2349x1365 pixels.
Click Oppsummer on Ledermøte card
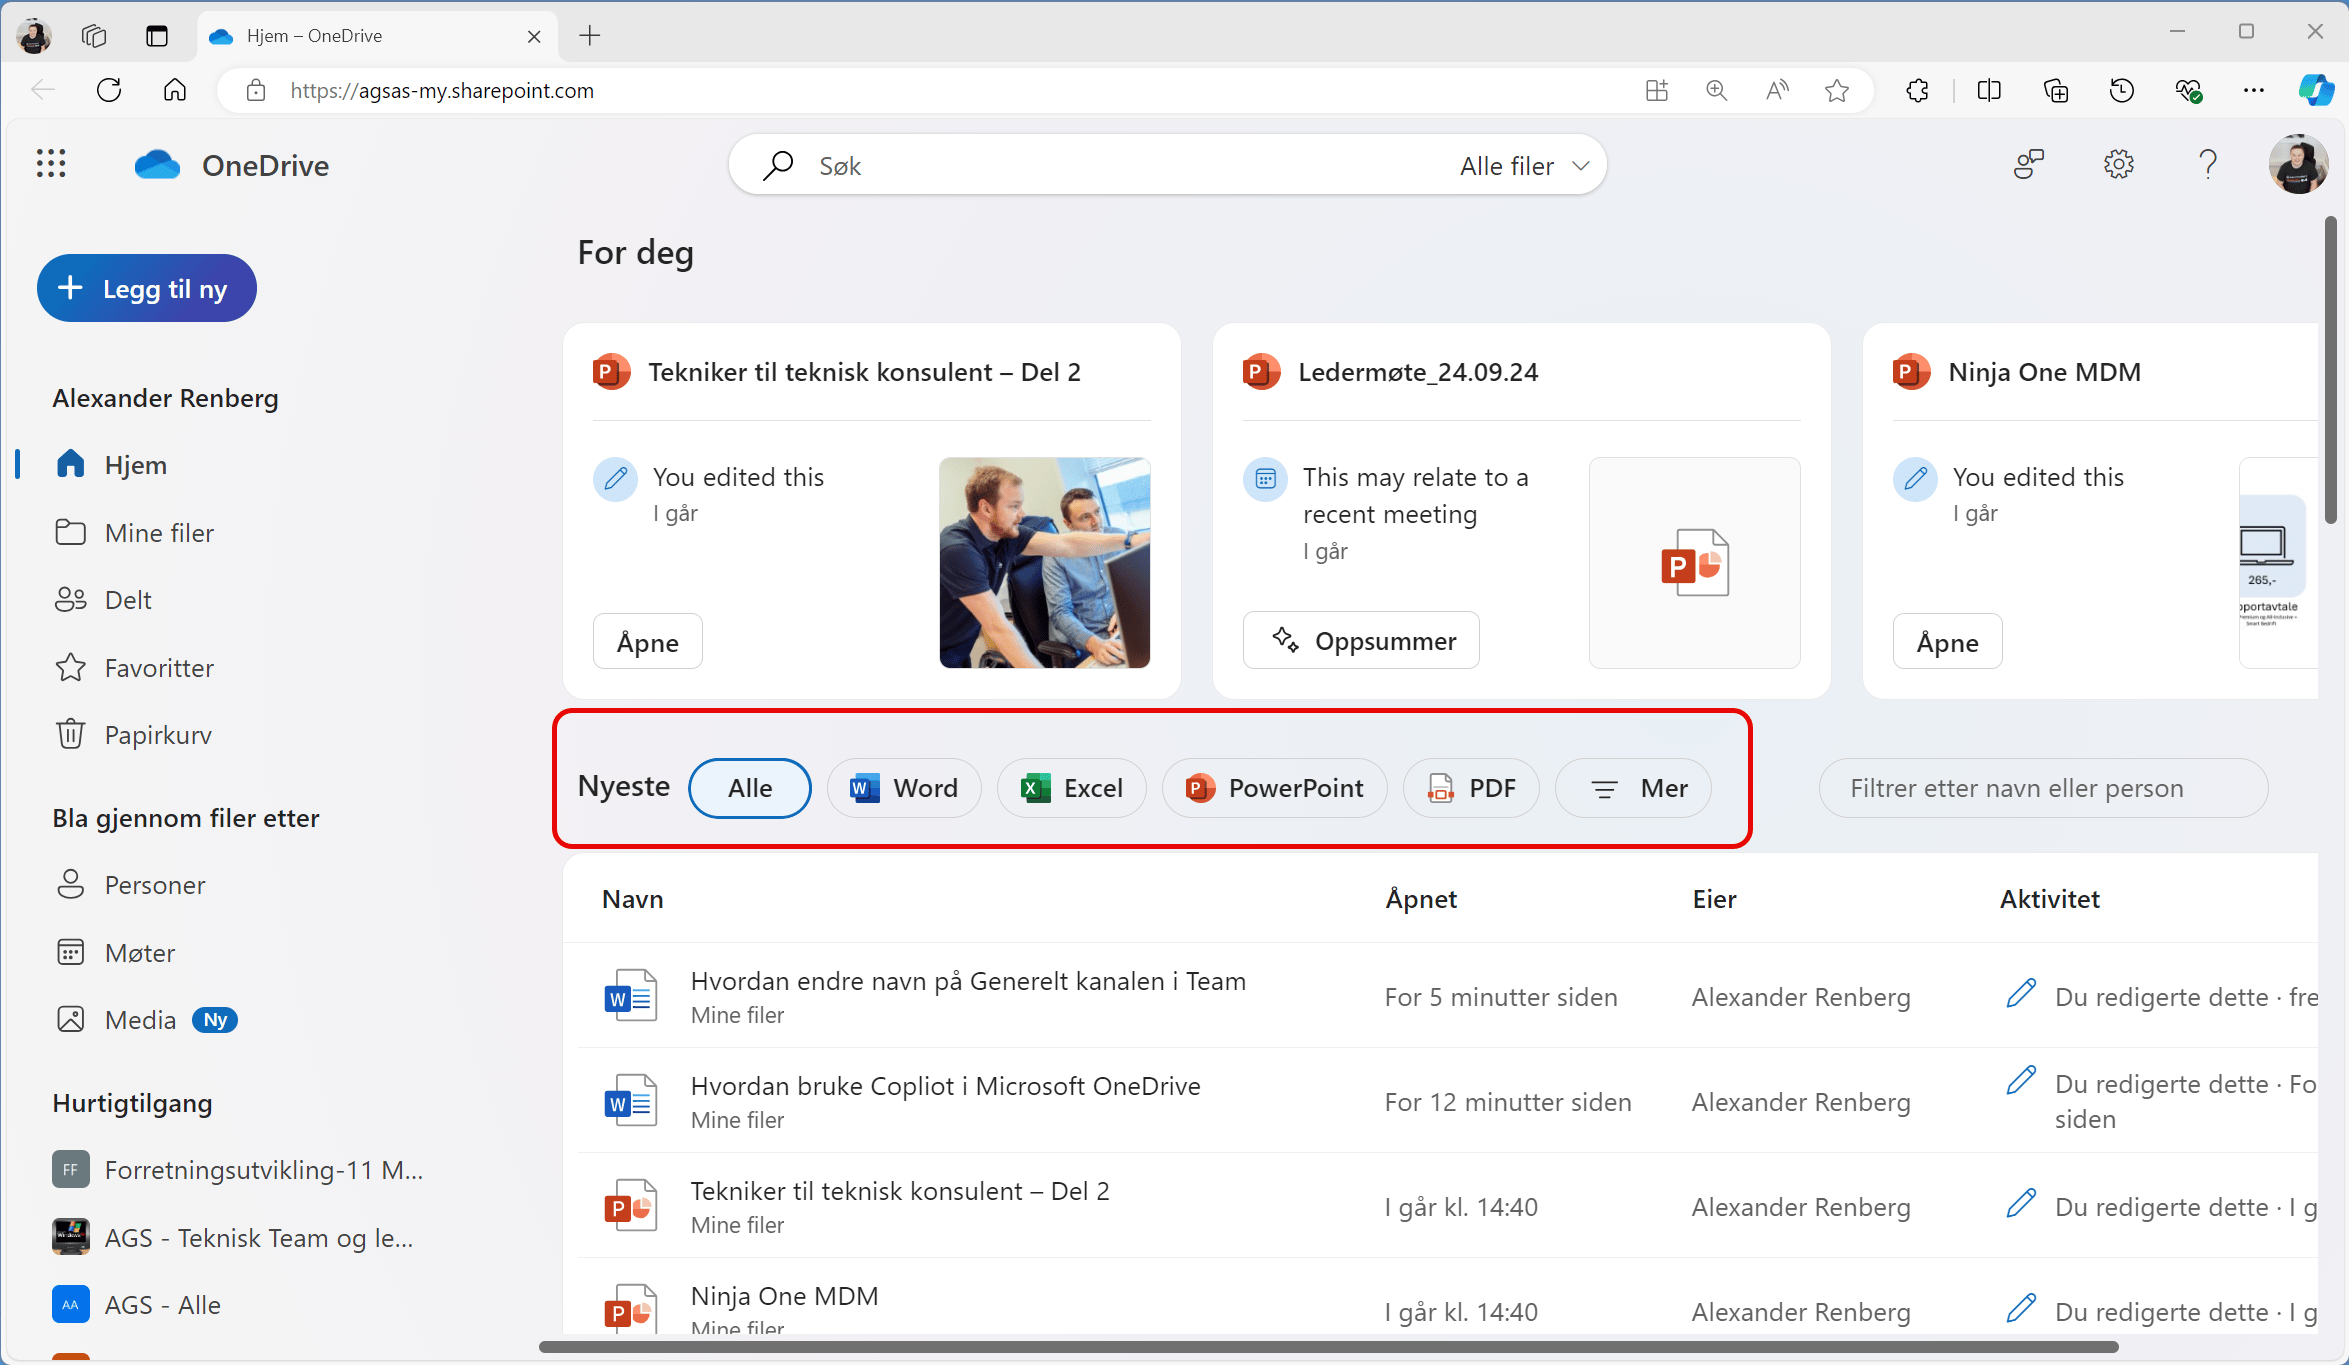coord(1361,641)
